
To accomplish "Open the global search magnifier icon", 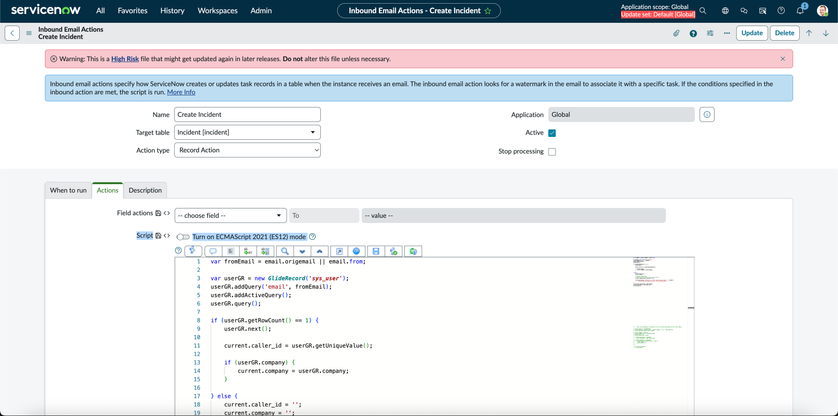I will coord(703,11).
